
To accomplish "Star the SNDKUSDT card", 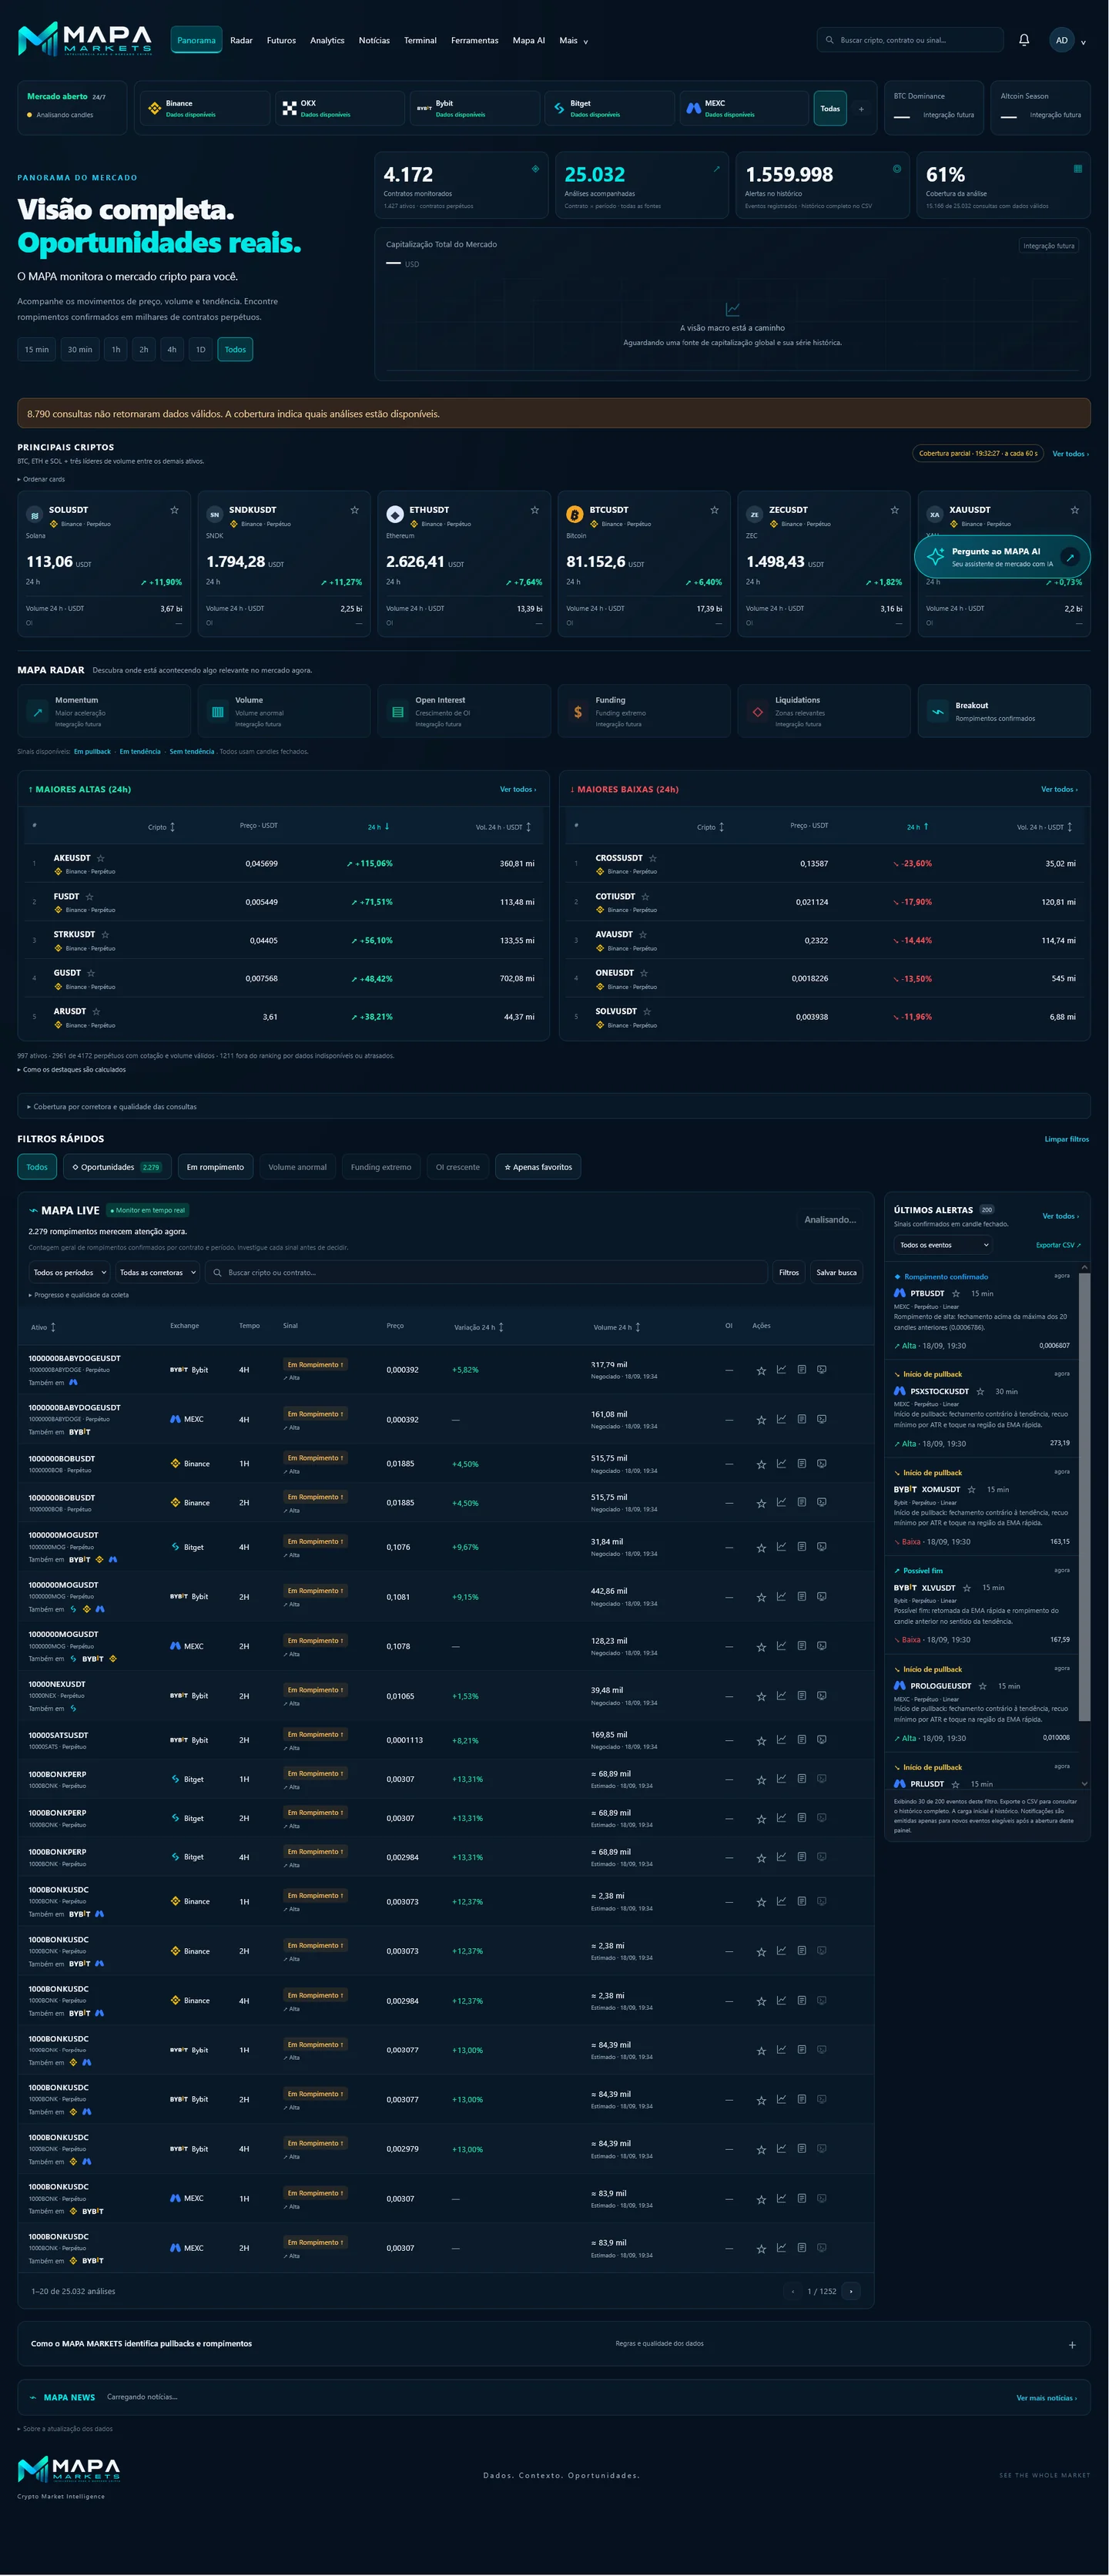I will [x=354, y=510].
